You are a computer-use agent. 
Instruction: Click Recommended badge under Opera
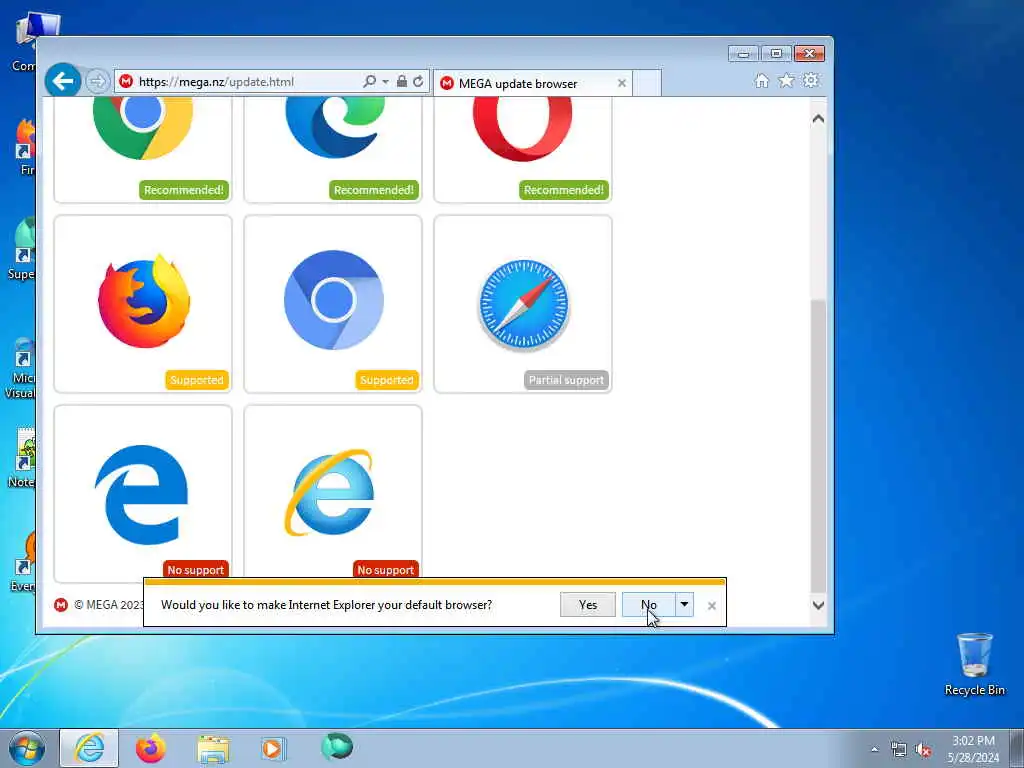(x=564, y=190)
